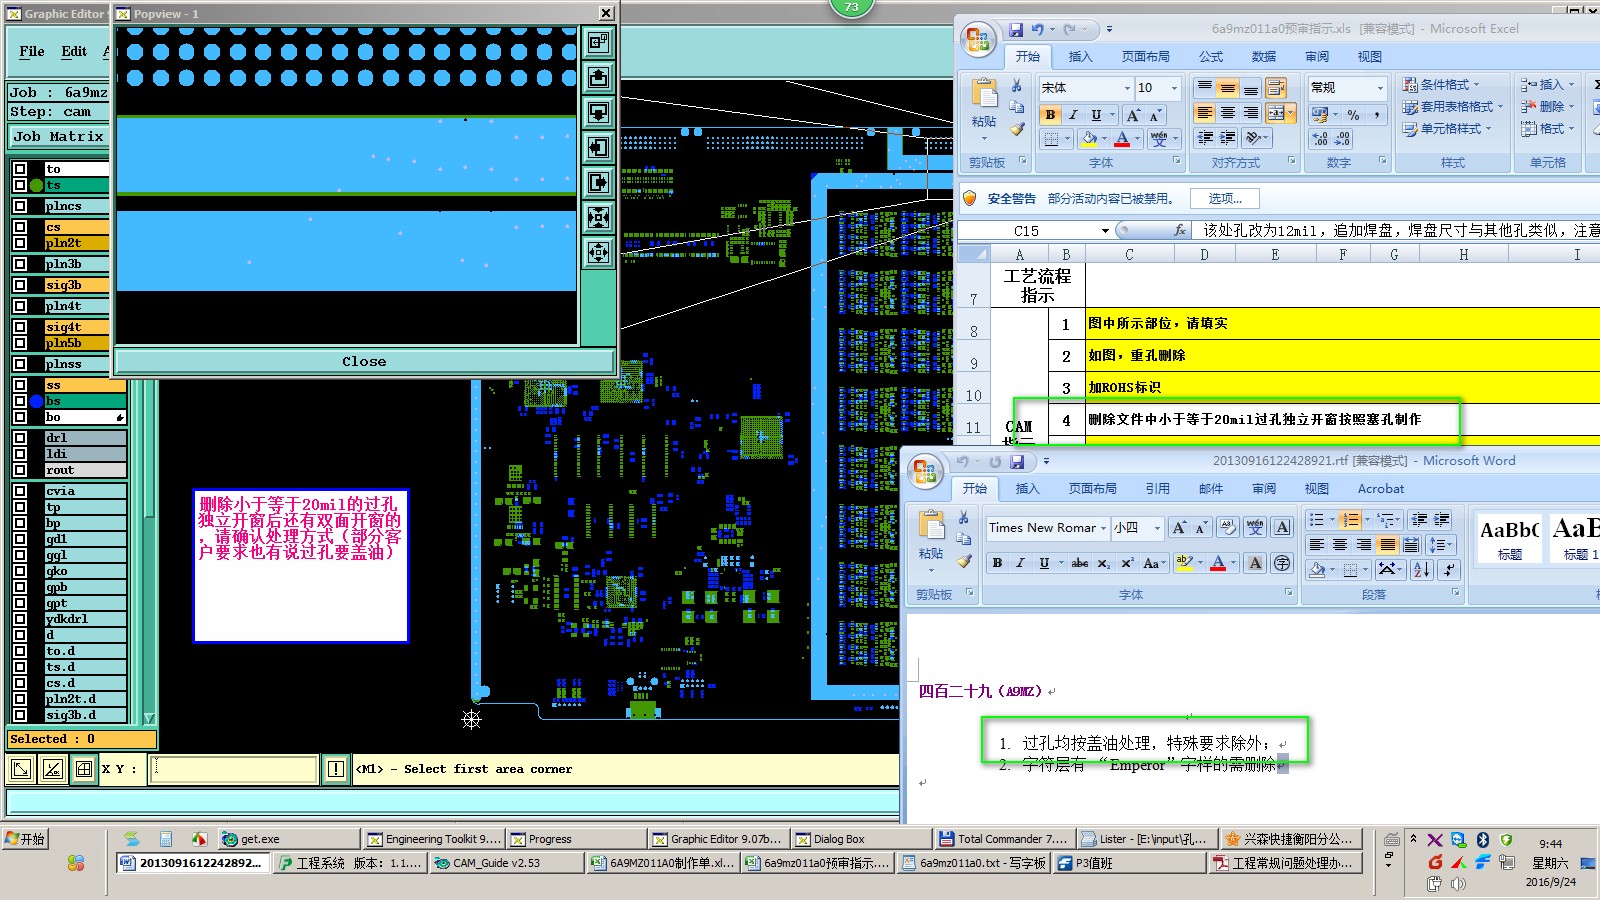Click the Popview right-arrow pan icon

click(x=598, y=182)
